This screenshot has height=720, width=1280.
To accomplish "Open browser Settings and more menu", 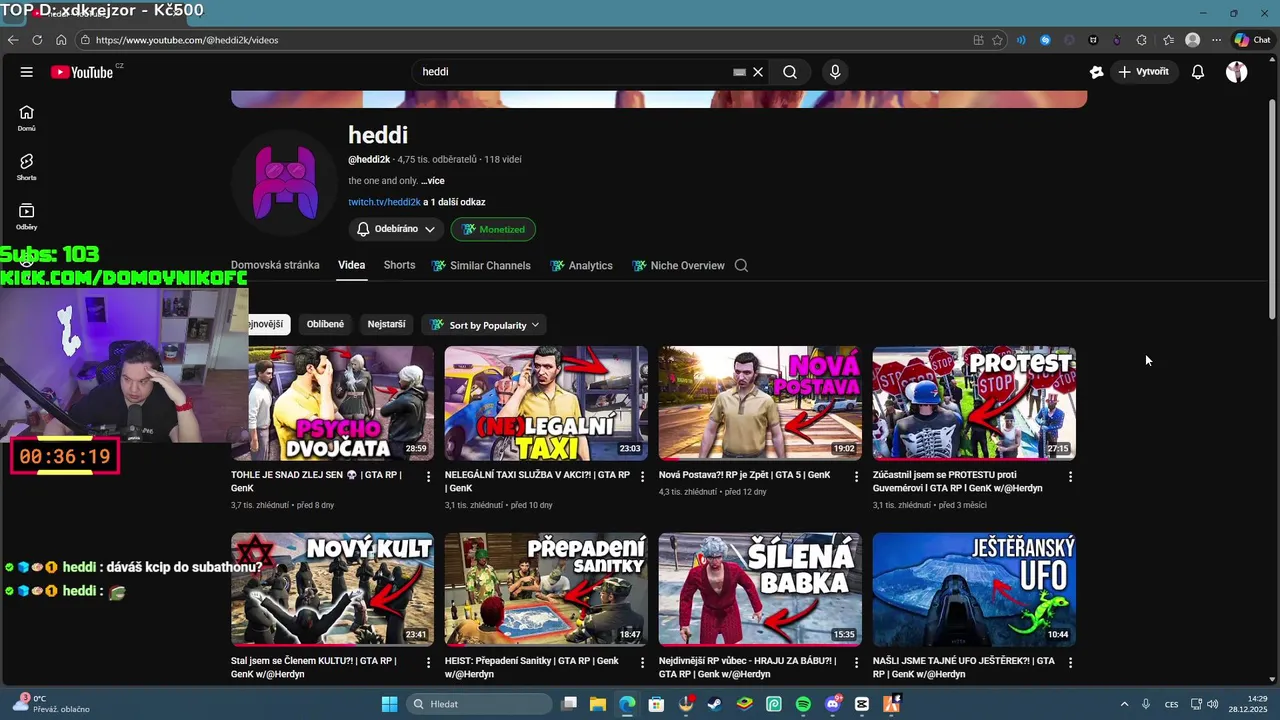I will (1216, 40).
